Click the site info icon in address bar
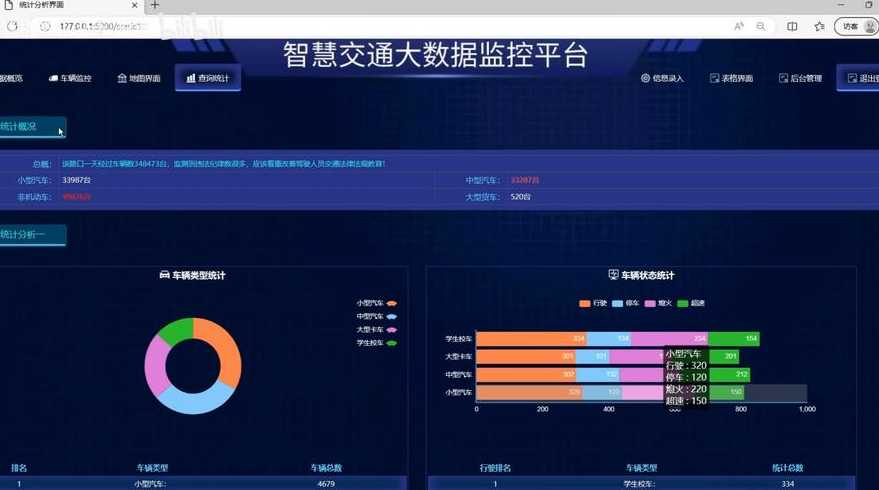This screenshot has height=490, width=879. click(45, 26)
